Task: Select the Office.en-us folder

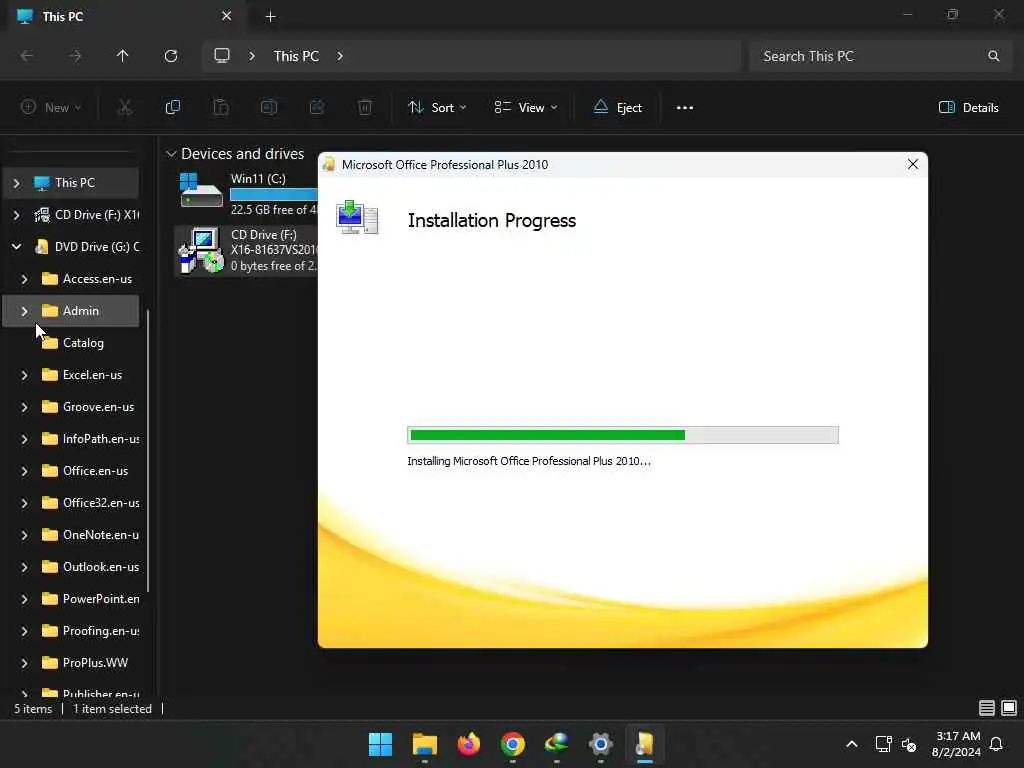Action: 95,471
